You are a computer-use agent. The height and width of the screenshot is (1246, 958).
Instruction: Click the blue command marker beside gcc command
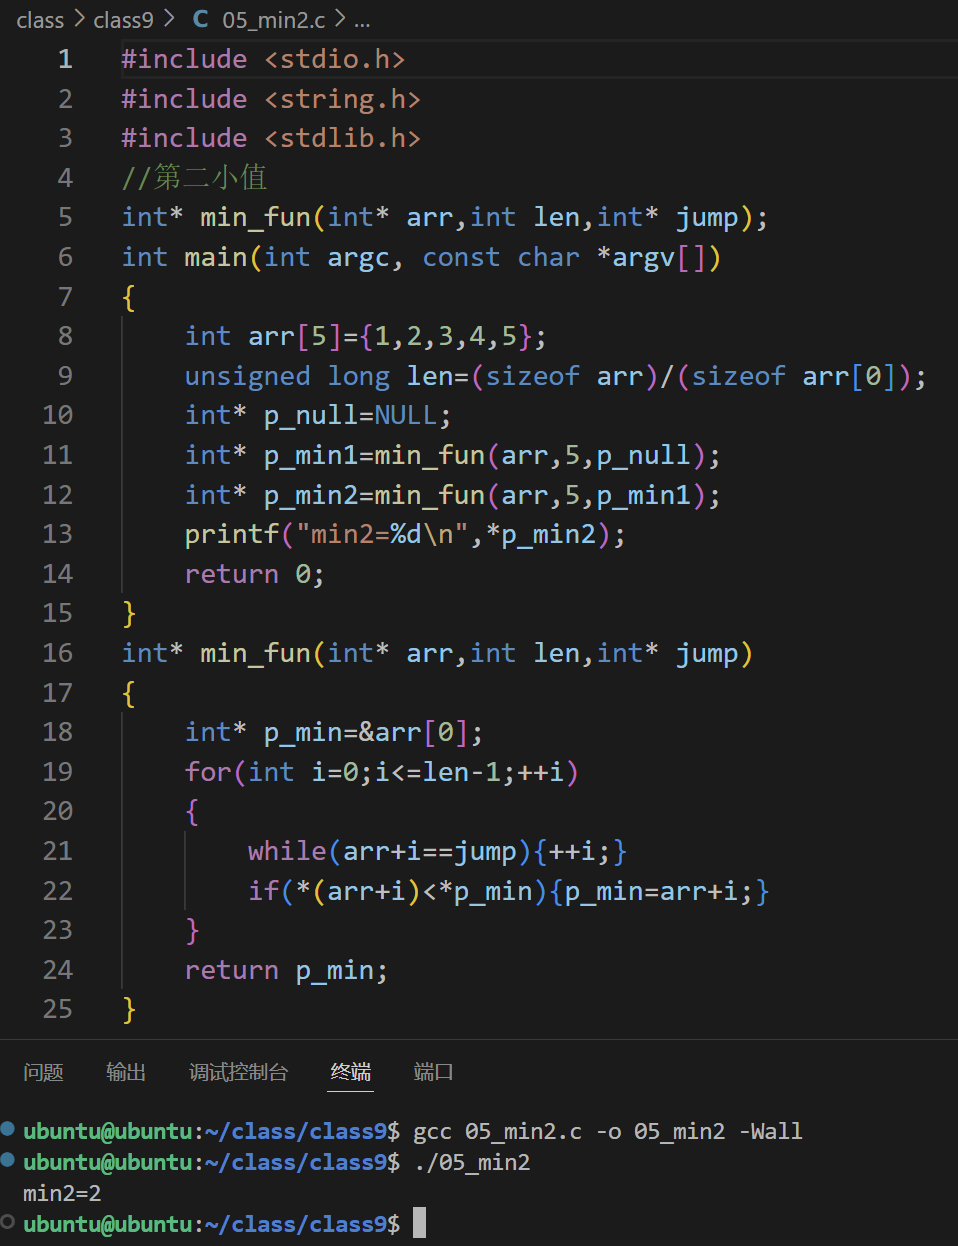click(9, 1130)
